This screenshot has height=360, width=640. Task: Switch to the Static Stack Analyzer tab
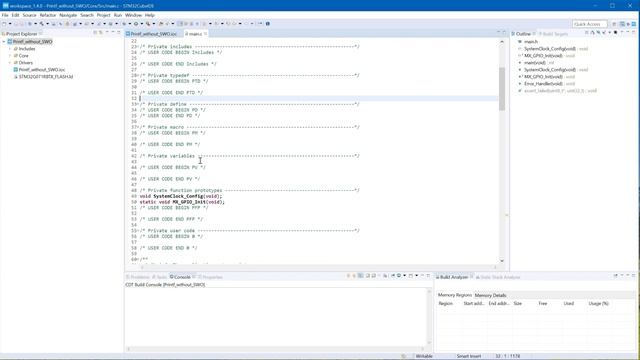tap(498, 277)
